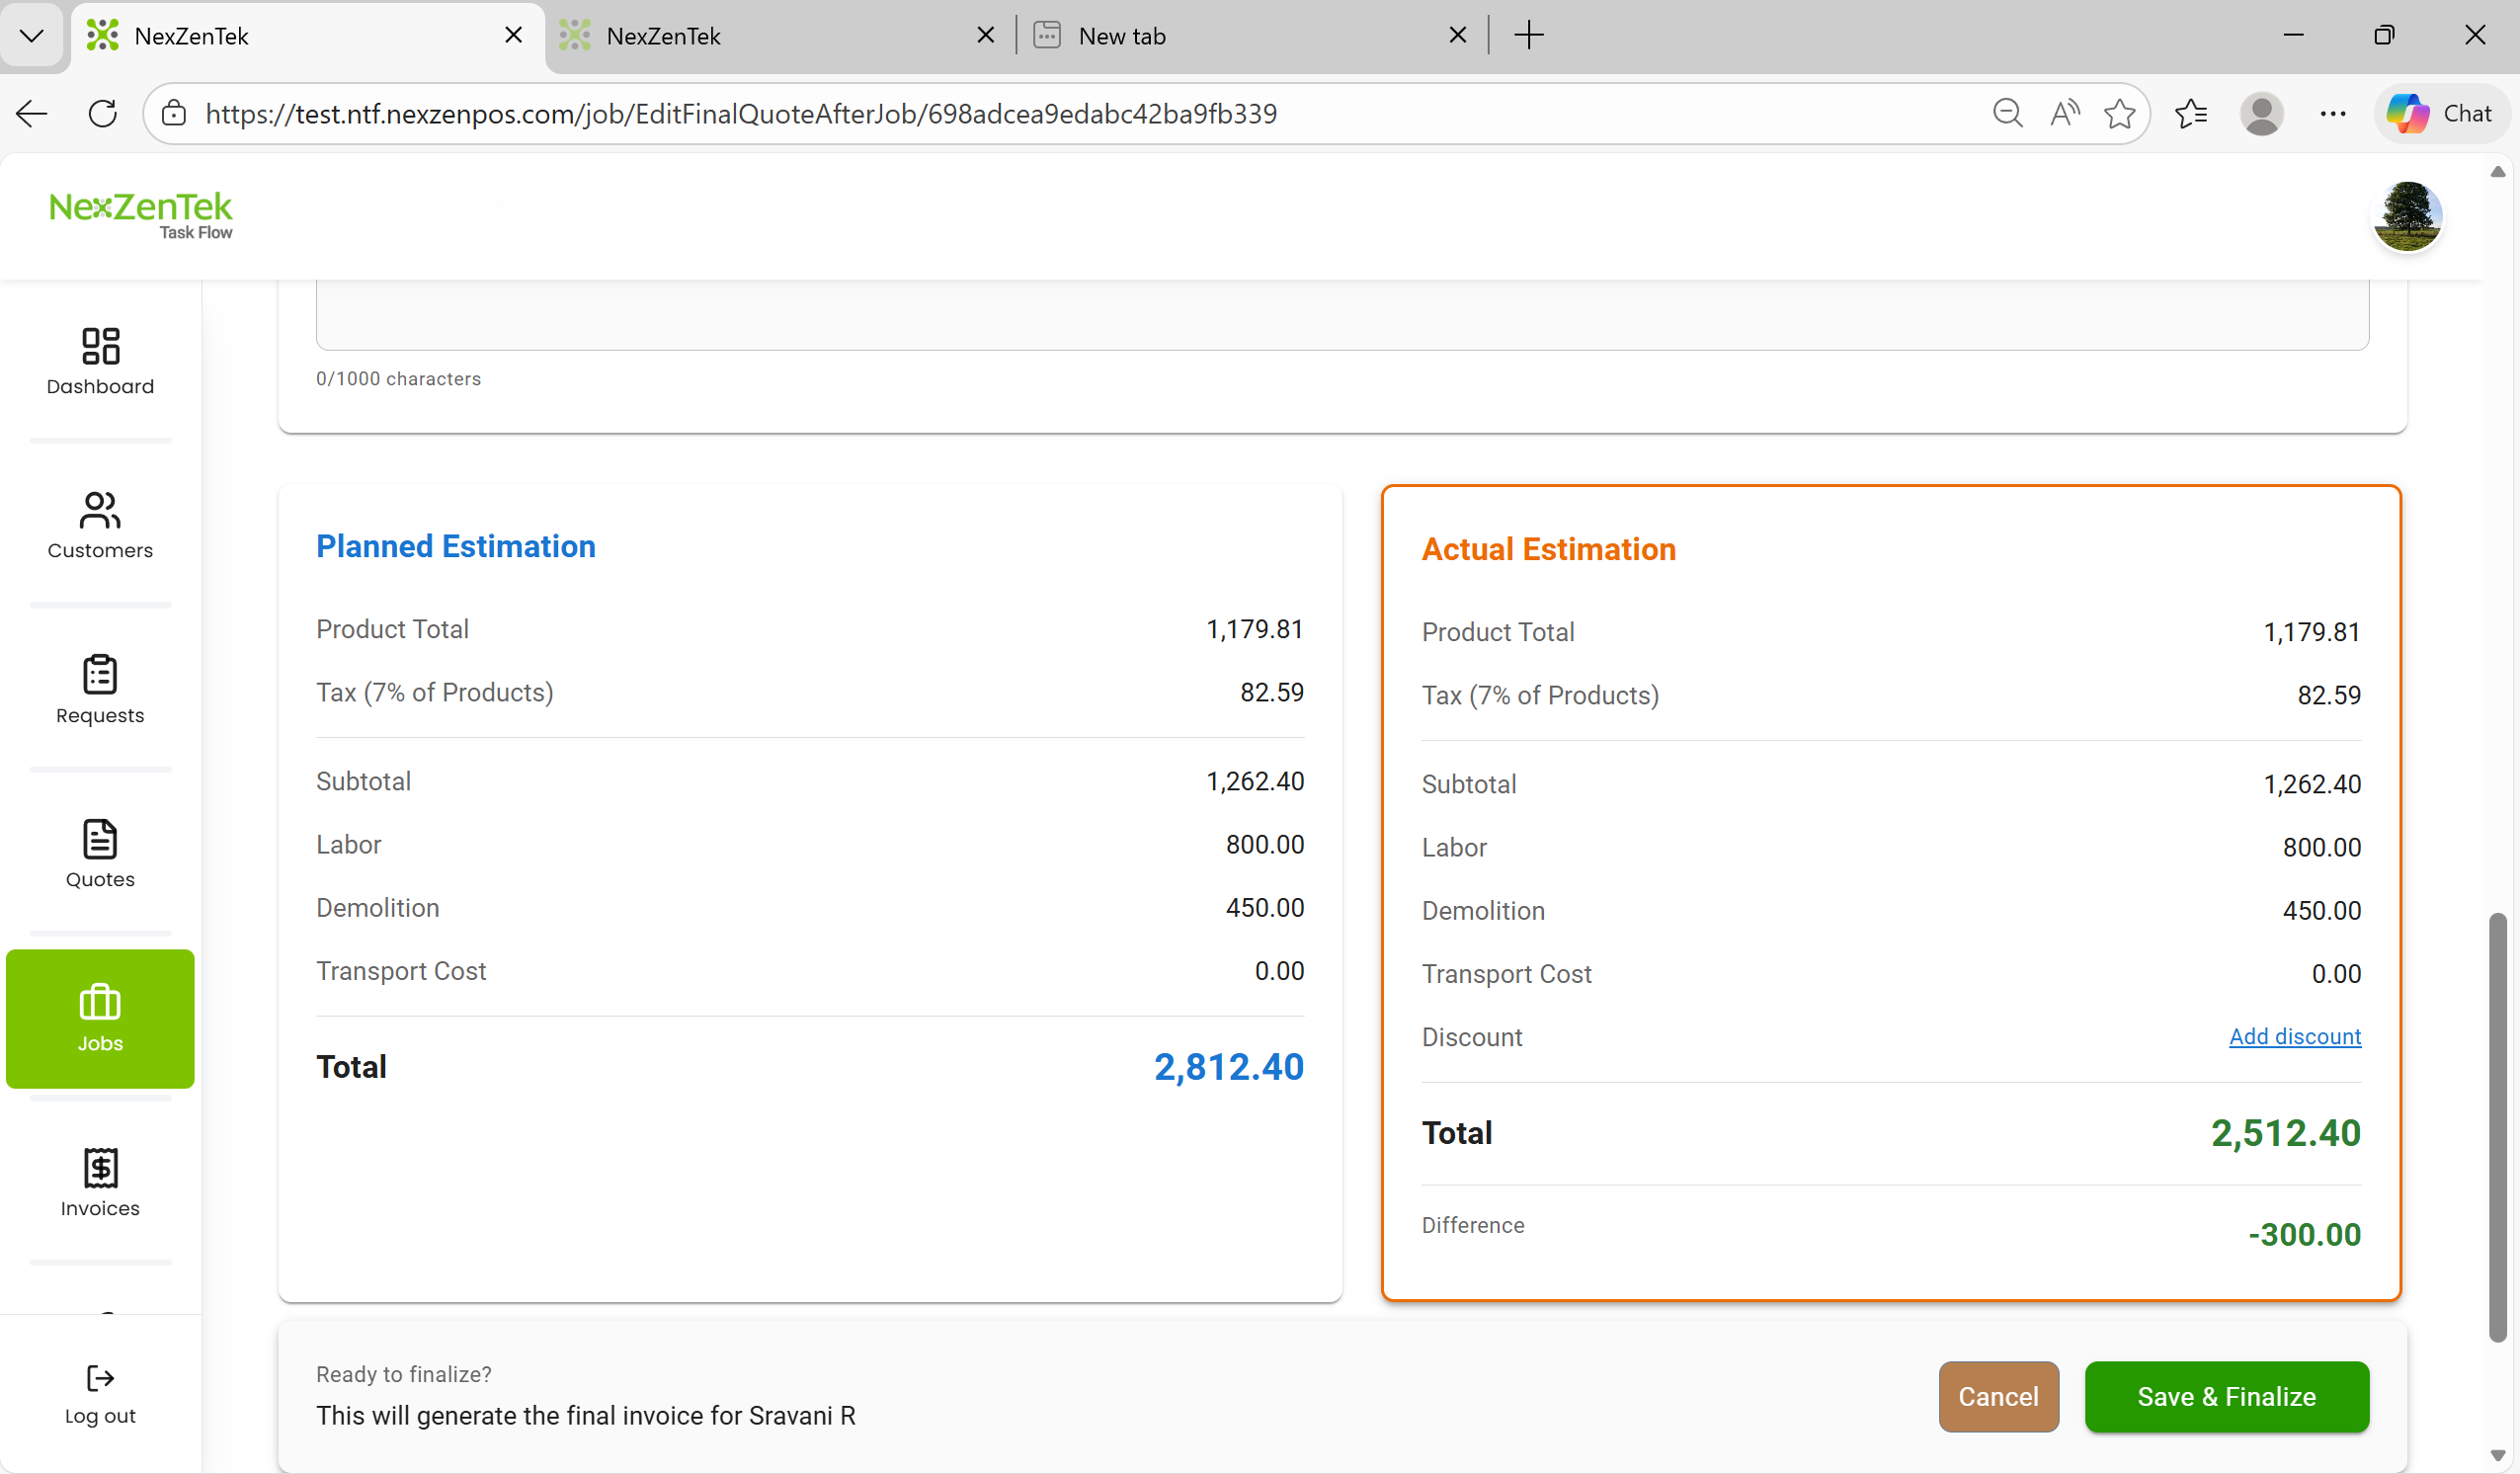This screenshot has height=1474, width=2520.
Task: Click the Log out icon
Action: (x=100, y=1378)
